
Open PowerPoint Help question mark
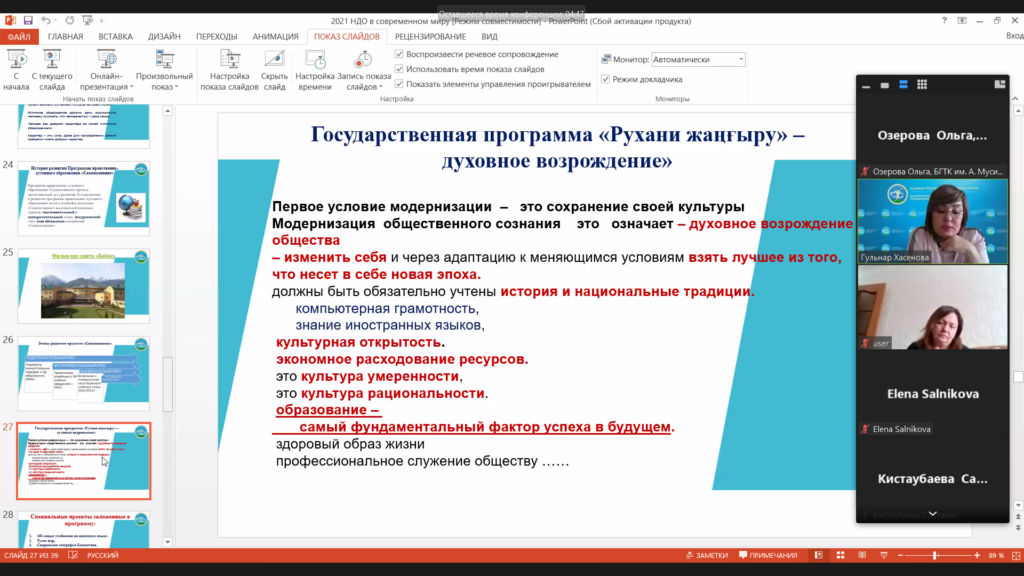pos(944,21)
